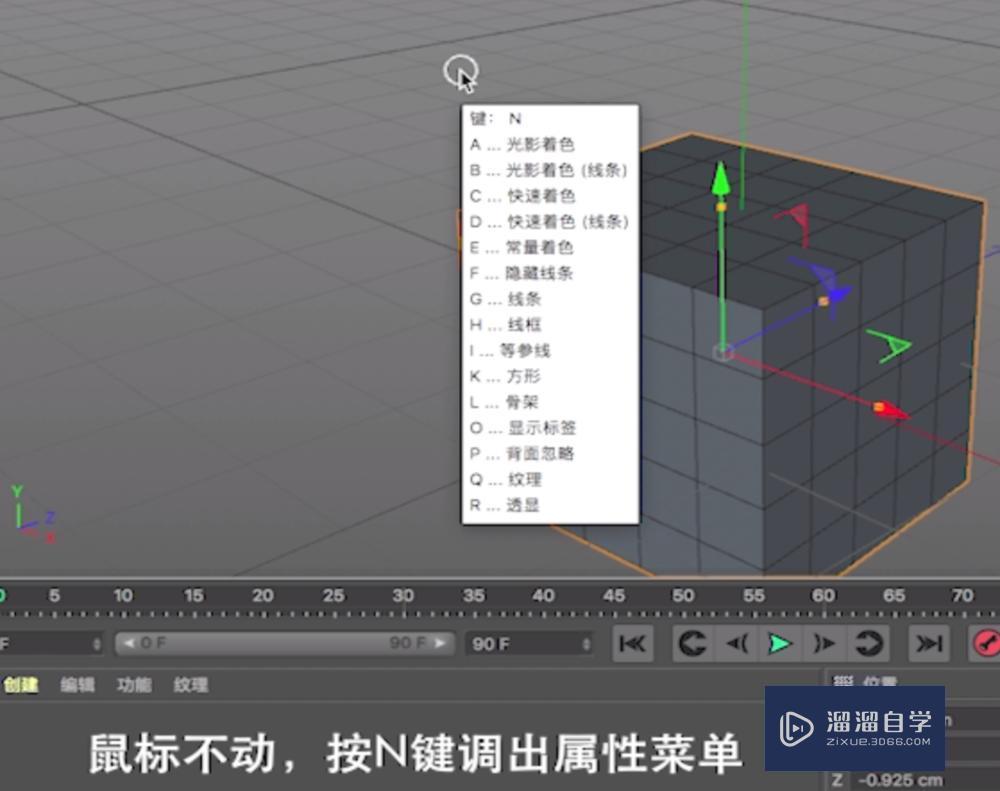Toggle the loop playback cycle icon
The width and height of the screenshot is (1000, 791).
(x=869, y=643)
